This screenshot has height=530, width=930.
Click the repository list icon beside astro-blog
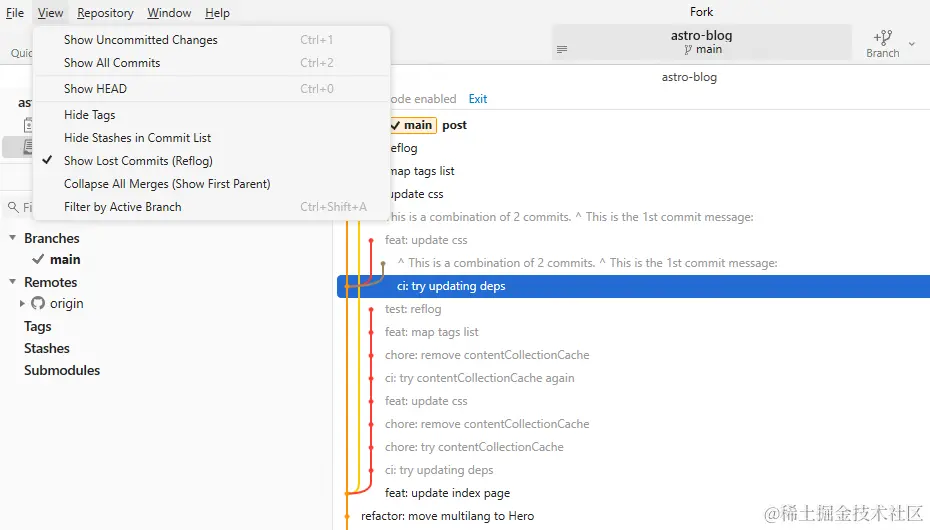(562, 49)
